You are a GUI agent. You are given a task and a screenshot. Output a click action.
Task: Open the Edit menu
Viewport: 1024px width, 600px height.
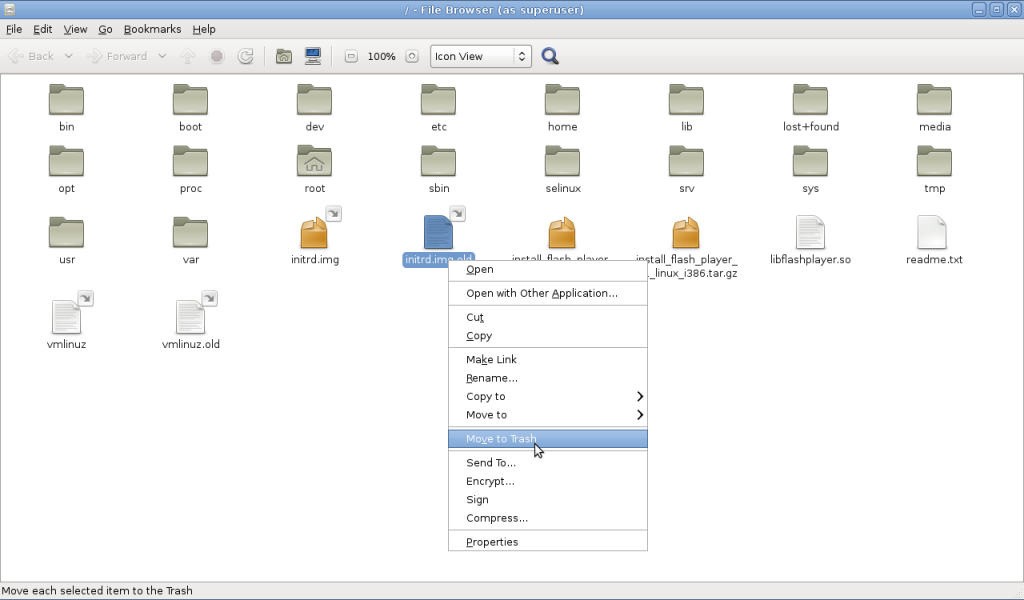click(x=42, y=29)
